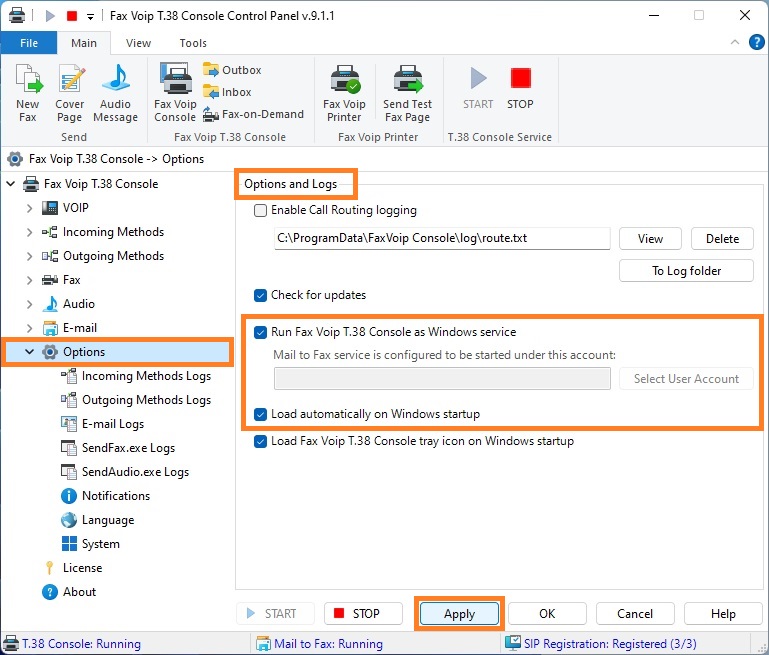Expand Outgoing Methods node arrow
Viewport: 769px width, 655px height.
click(29, 256)
